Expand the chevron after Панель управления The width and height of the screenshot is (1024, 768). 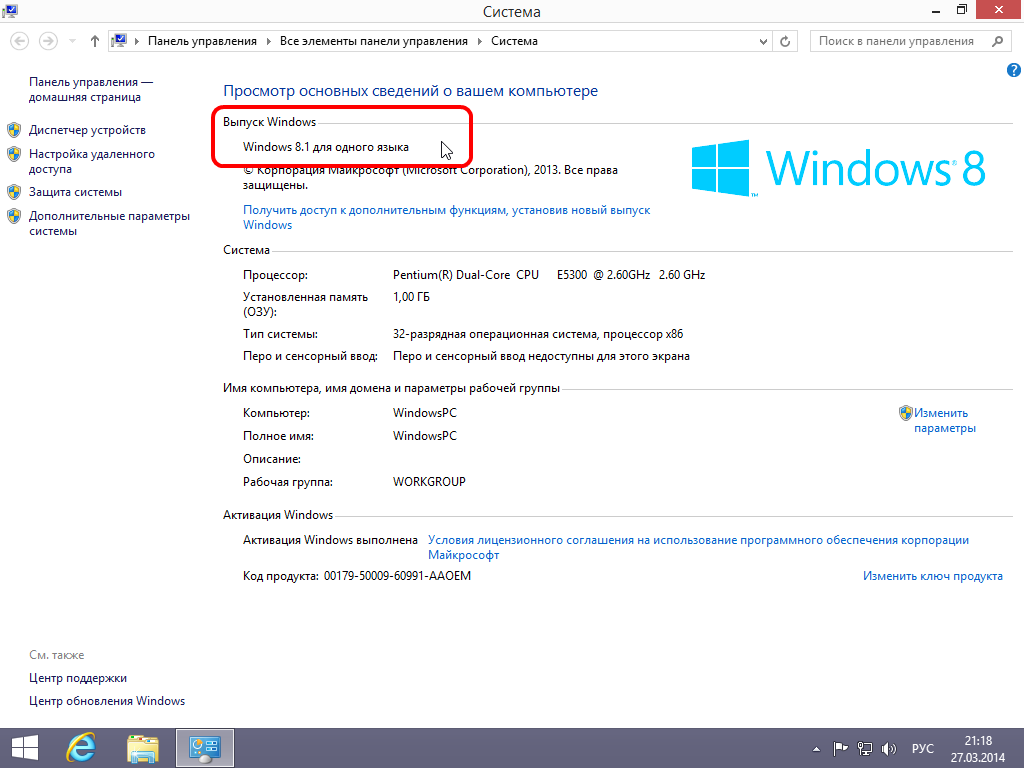268,41
